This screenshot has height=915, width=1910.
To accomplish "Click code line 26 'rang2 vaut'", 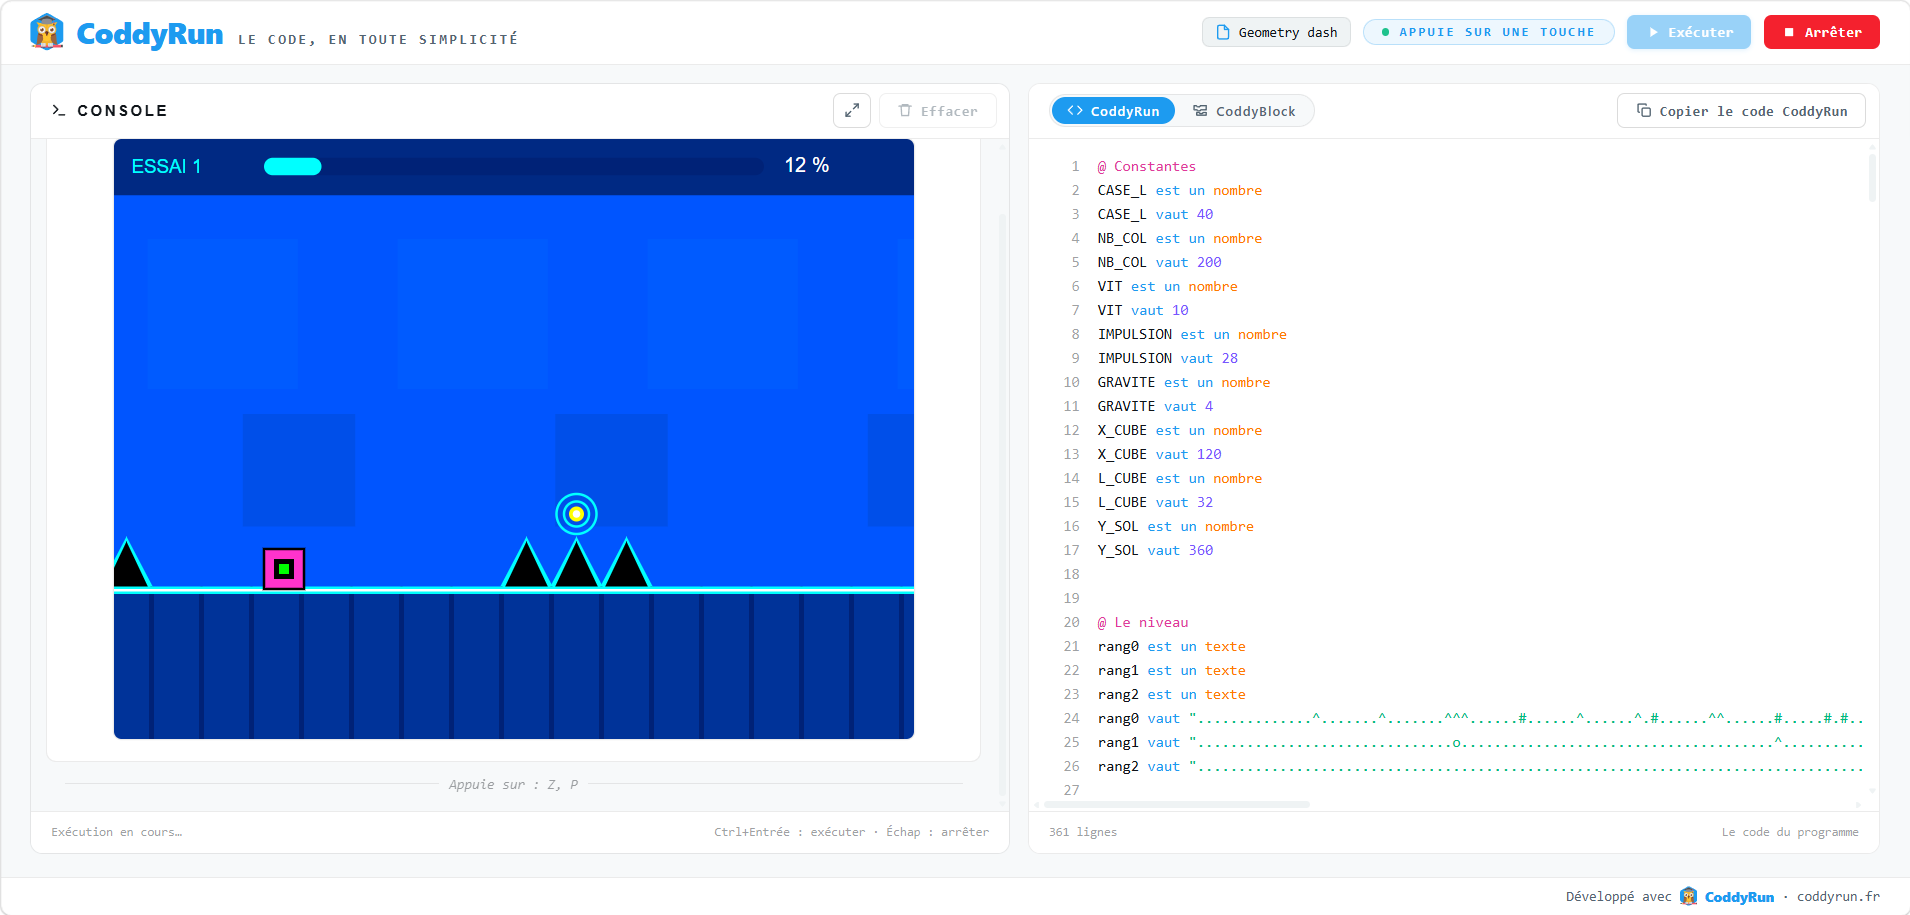I will [x=1480, y=766].
